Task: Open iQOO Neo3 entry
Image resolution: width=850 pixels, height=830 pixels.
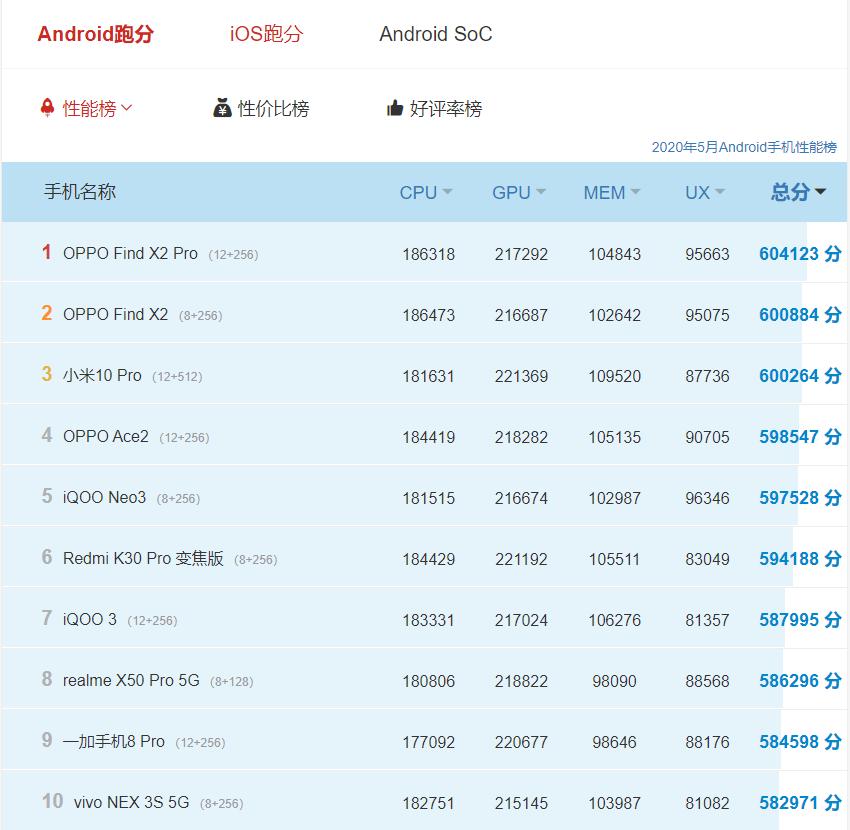Action: coord(104,497)
